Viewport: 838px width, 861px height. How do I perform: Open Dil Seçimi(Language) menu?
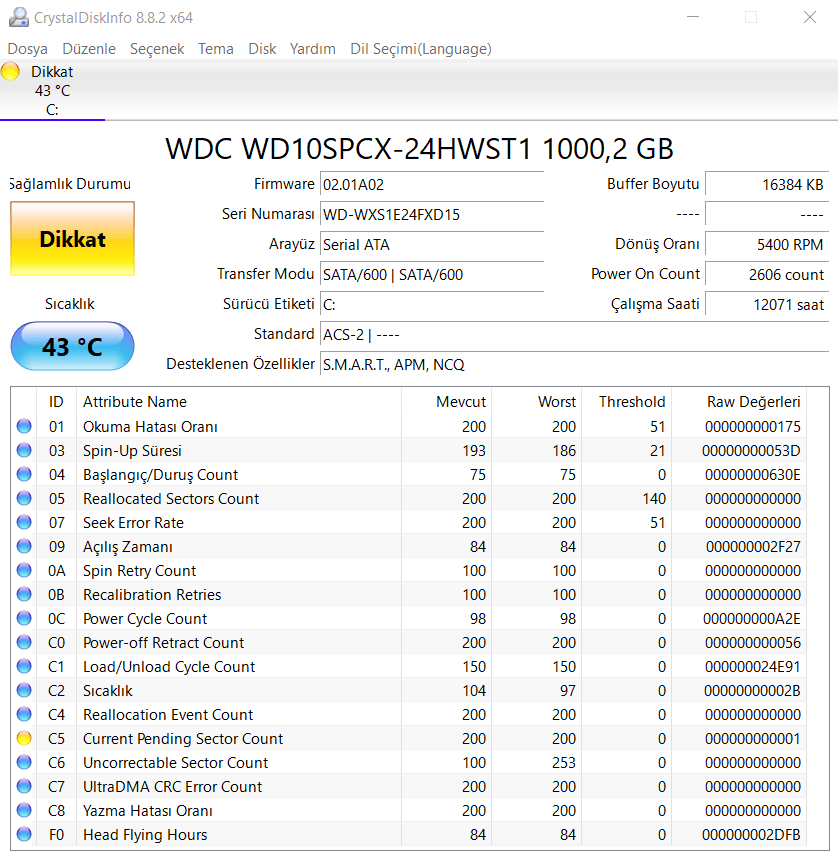click(x=421, y=49)
